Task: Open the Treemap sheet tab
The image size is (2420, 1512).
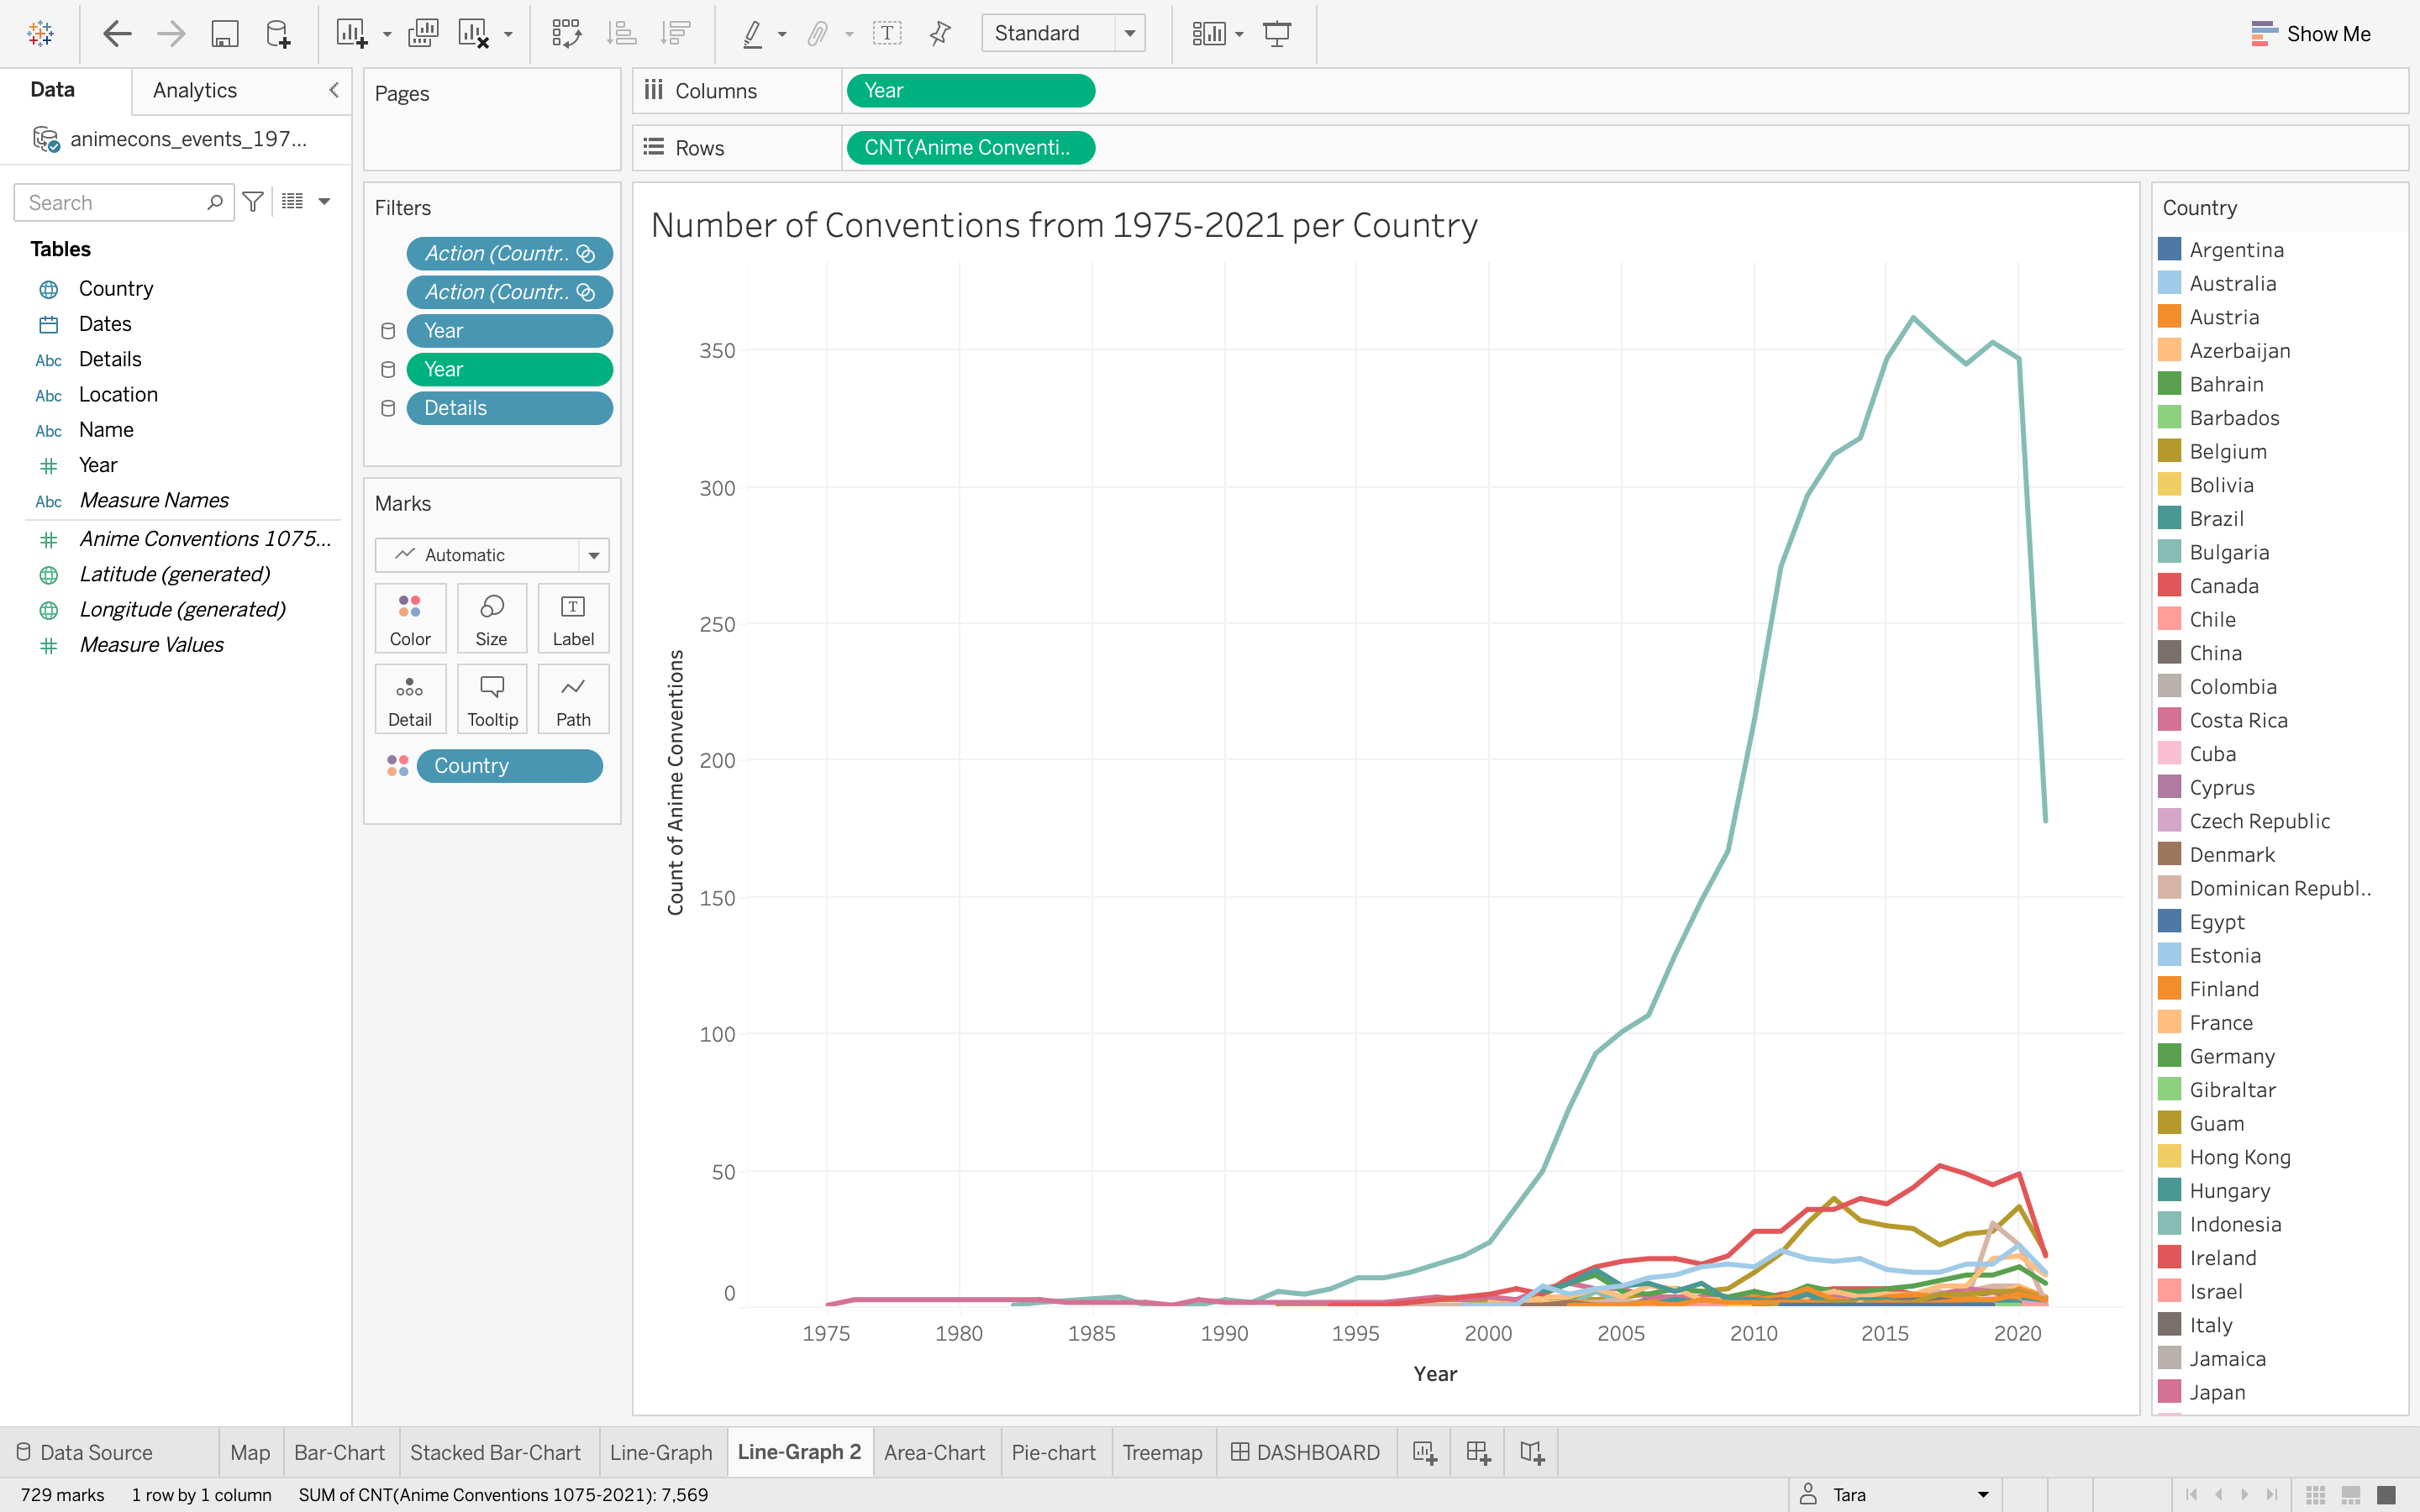Action: [1162, 1452]
